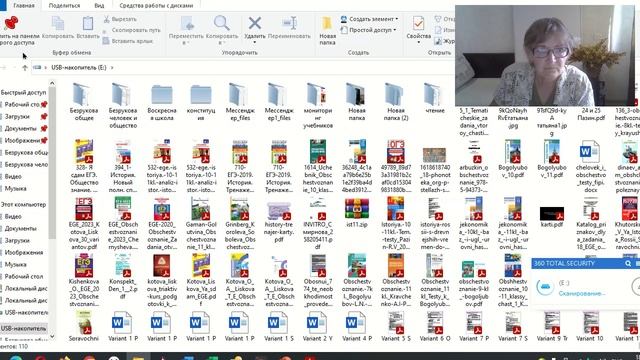
Task: Click search icon in 360 Total Security popup
Action: (x=628, y=264)
